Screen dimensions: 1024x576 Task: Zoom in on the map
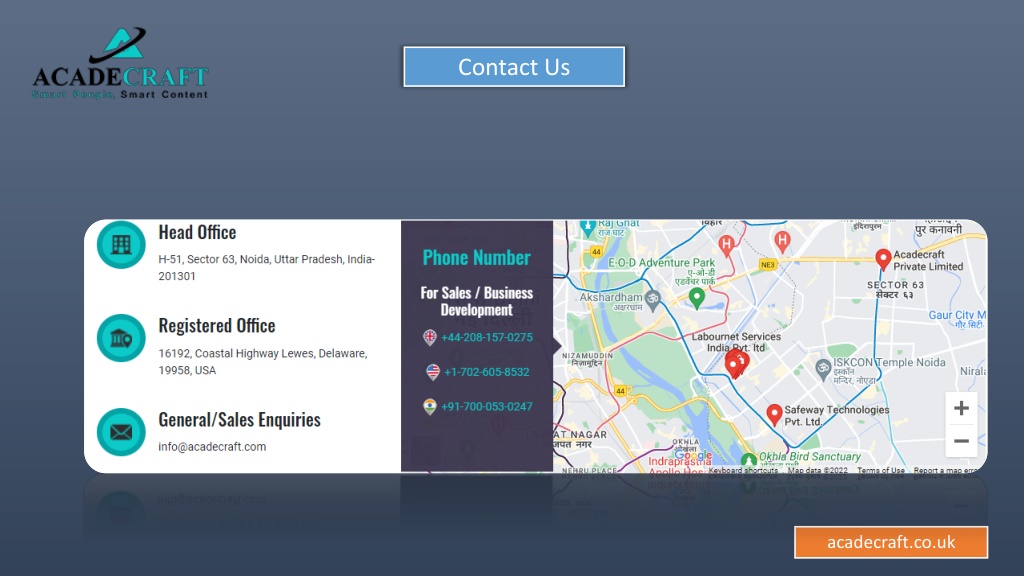tap(961, 408)
